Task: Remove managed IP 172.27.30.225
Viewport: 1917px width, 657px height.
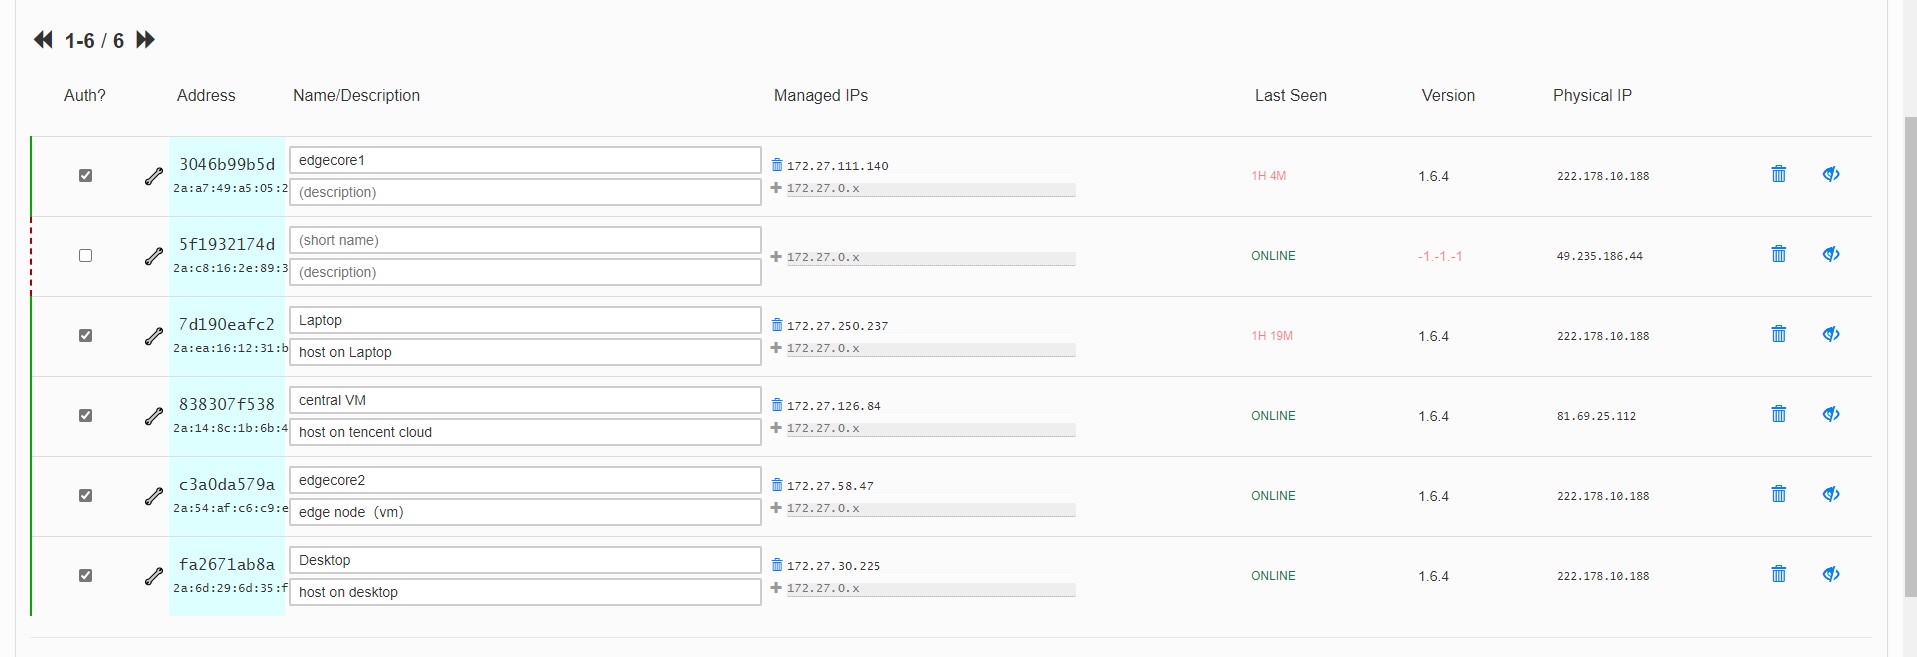Action: coord(777,565)
